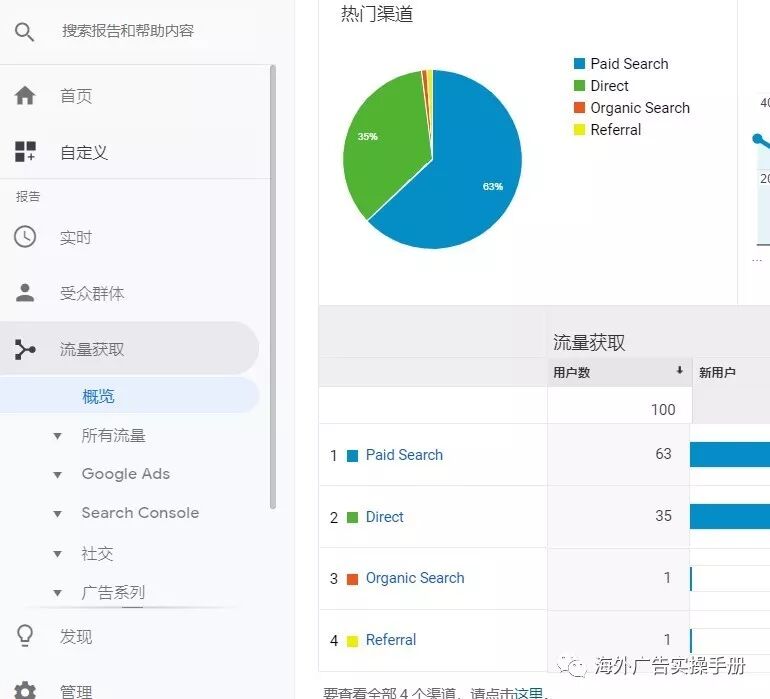Image resolution: width=770 pixels, height=699 pixels.
Task: Open 管理 settings label
Action: click(76, 692)
